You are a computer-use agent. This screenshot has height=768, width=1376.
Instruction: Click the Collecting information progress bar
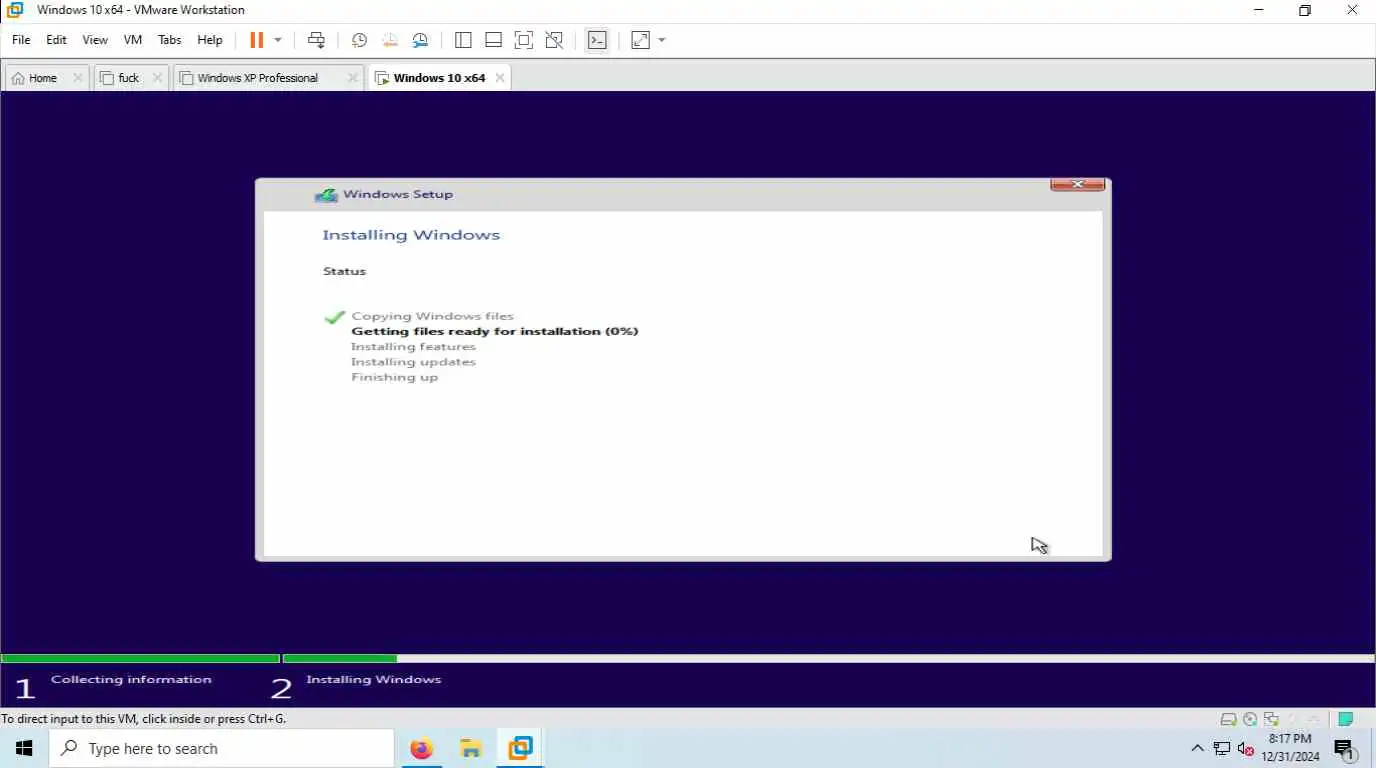click(x=140, y=658)
